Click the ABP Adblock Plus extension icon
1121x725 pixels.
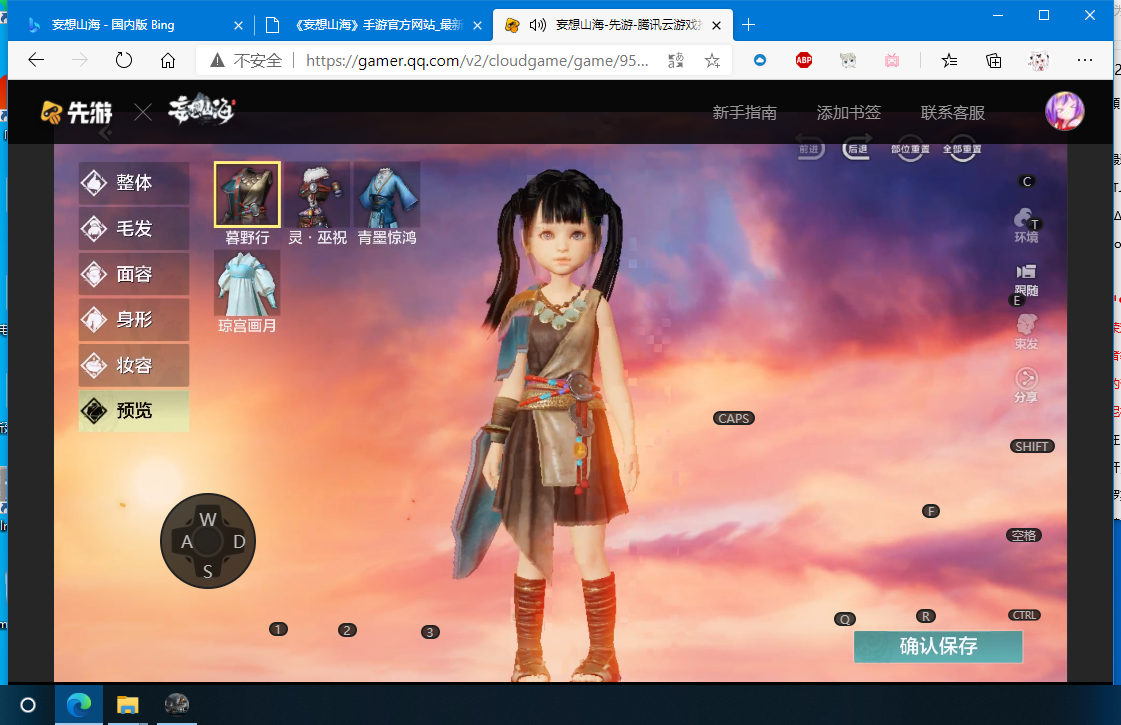(x=804, y=60)
